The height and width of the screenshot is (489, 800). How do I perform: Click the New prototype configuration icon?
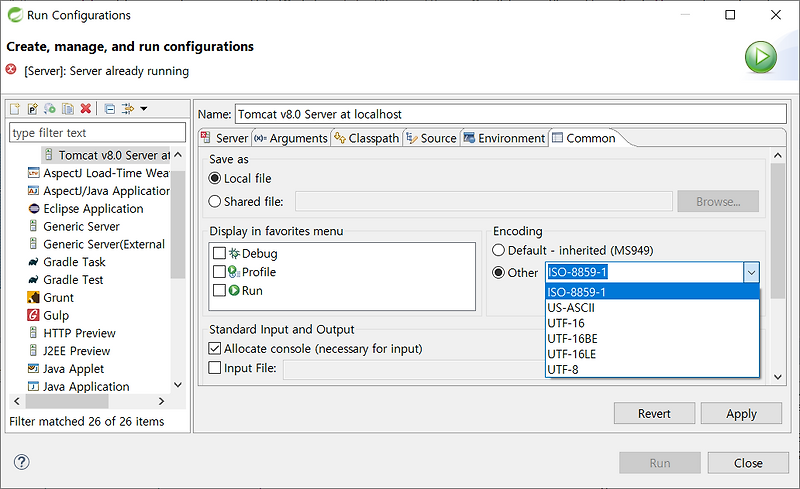pyautogui.click(x=33, y=109)
